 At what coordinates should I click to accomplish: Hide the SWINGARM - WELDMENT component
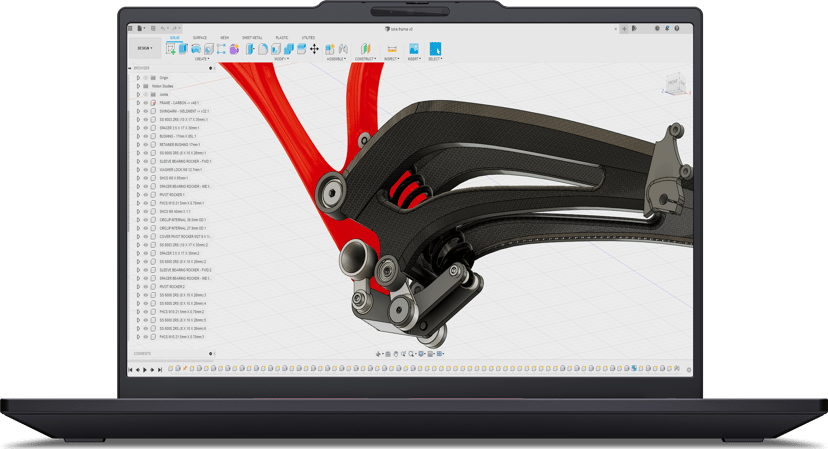pos(146,111)
